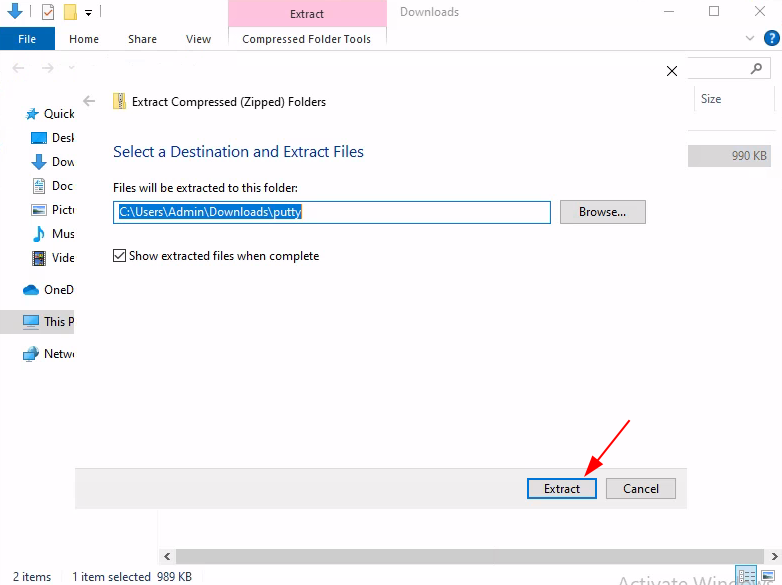Screen dimensions: 782x585
Task: Open the Help question mark icon
Action: coord(771,38)
